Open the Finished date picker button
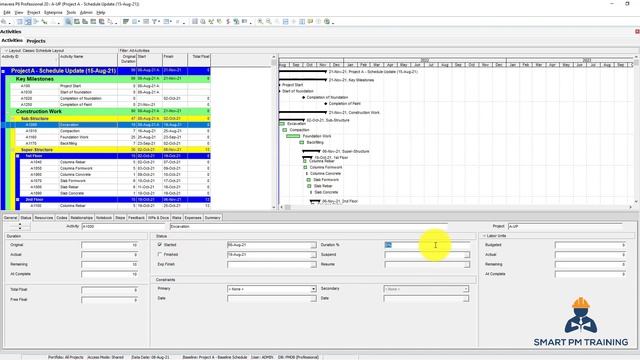Viewport: 640px width, 360px height. 313,255
